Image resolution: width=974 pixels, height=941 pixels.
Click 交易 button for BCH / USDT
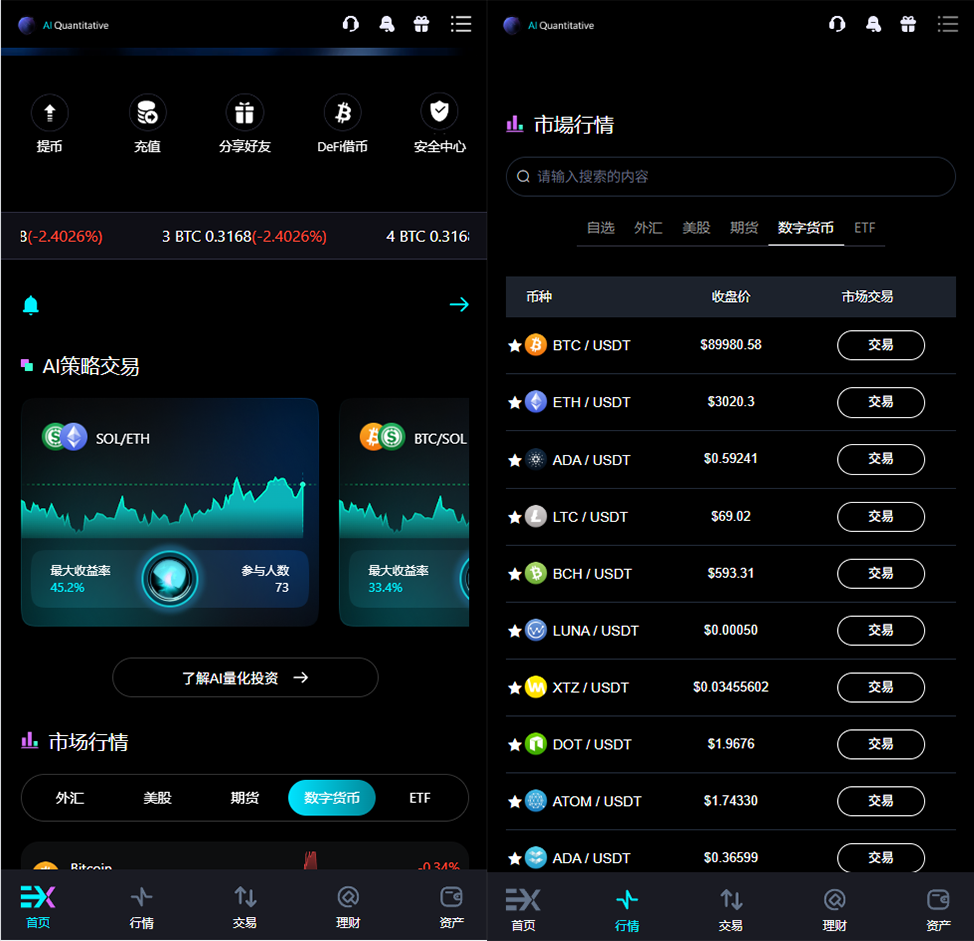coord(880,574)
